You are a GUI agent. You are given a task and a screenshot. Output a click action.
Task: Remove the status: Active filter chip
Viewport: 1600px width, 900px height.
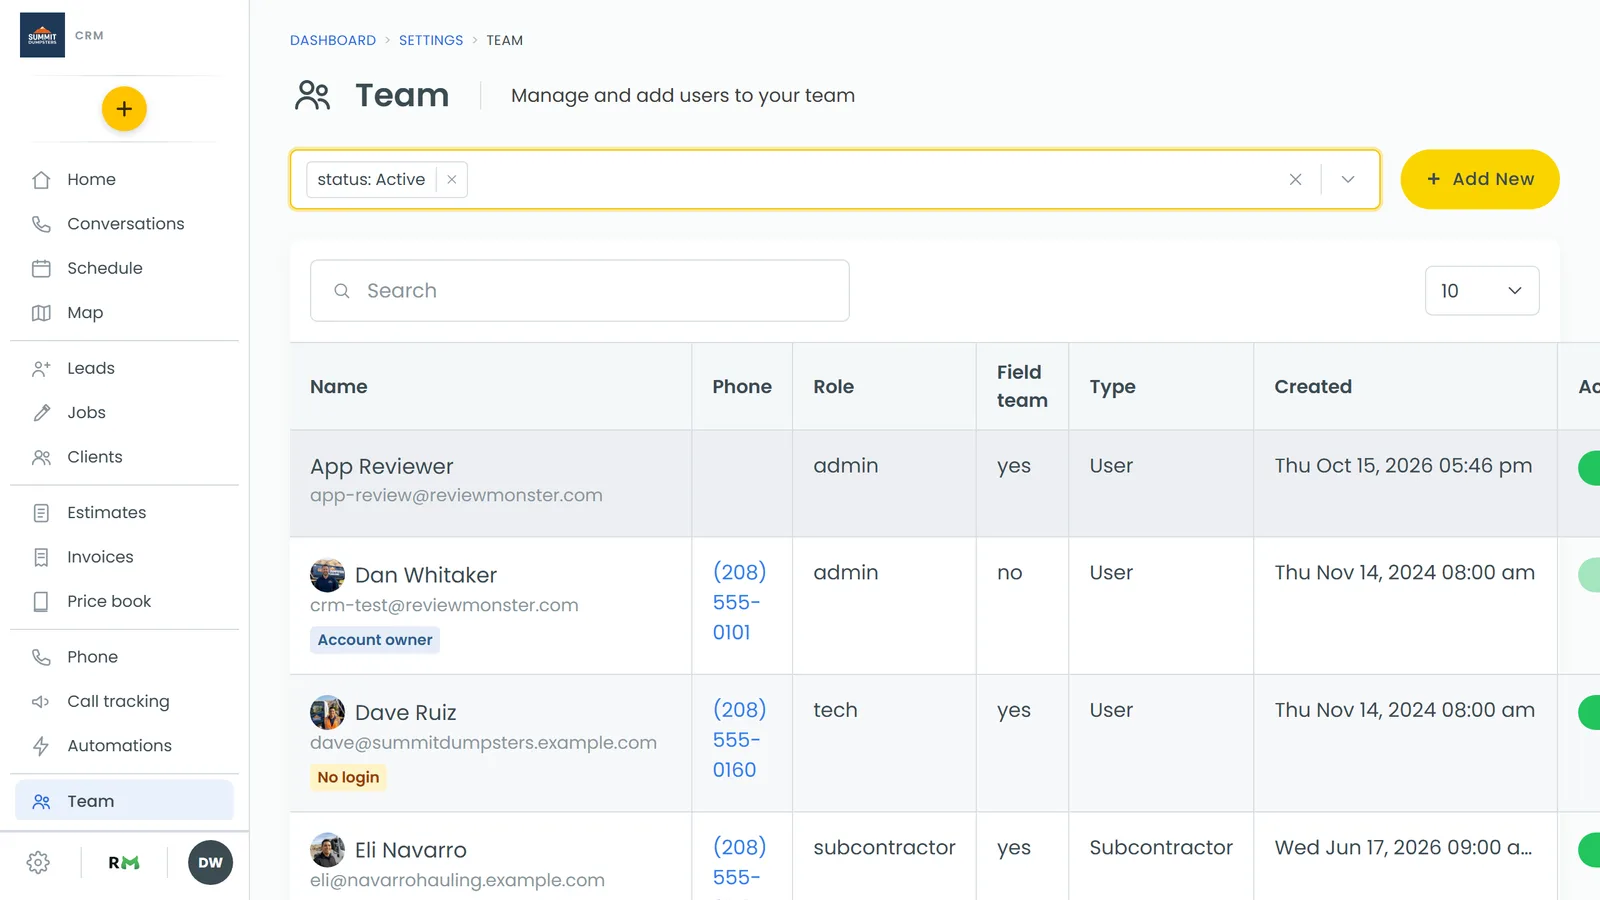452,180
